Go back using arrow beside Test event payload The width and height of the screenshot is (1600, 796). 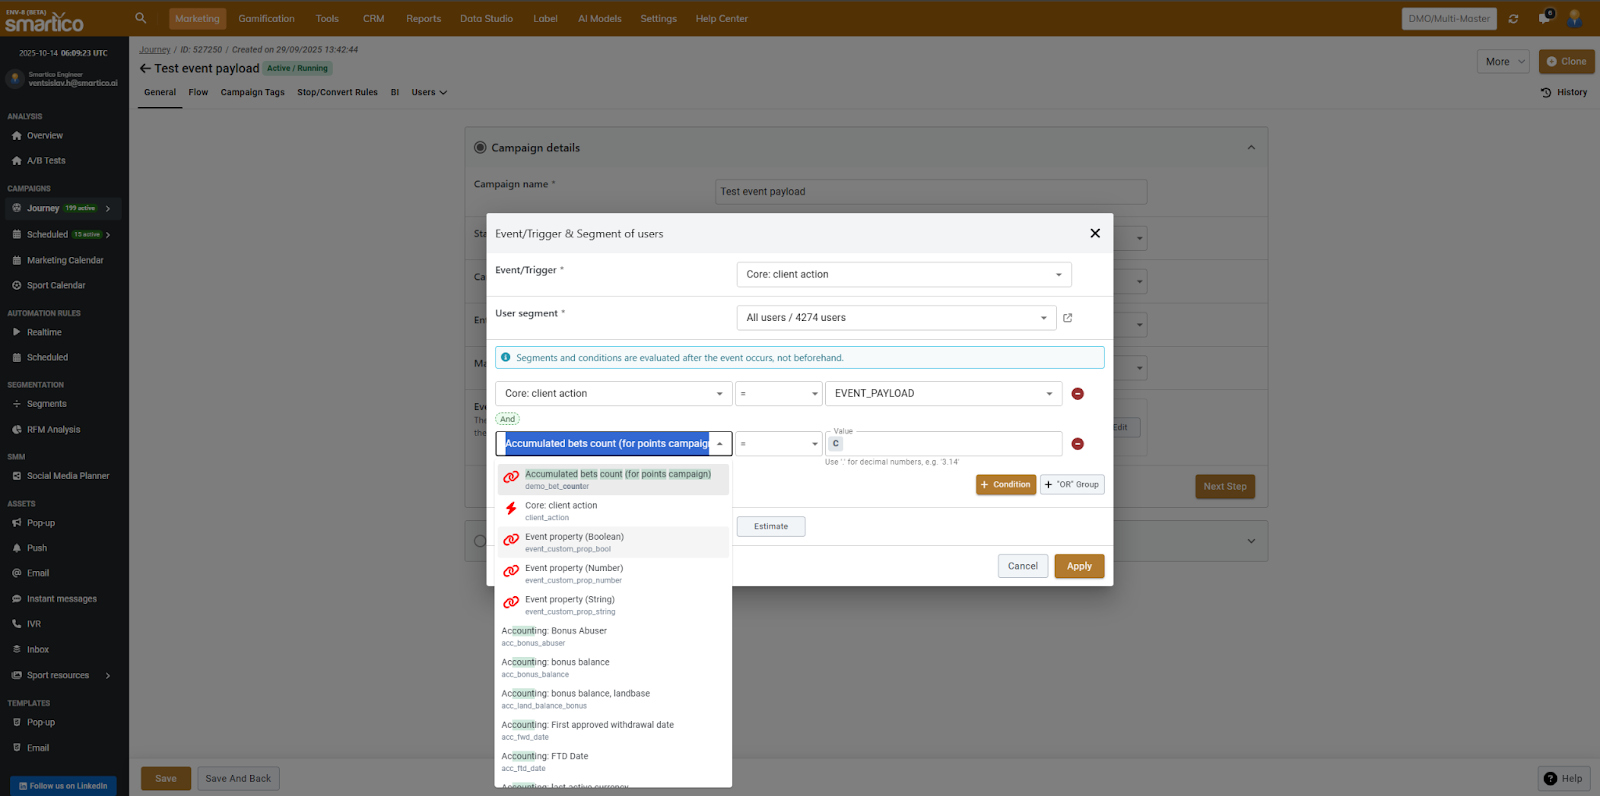pyautogui.click(x=145, y=69)
